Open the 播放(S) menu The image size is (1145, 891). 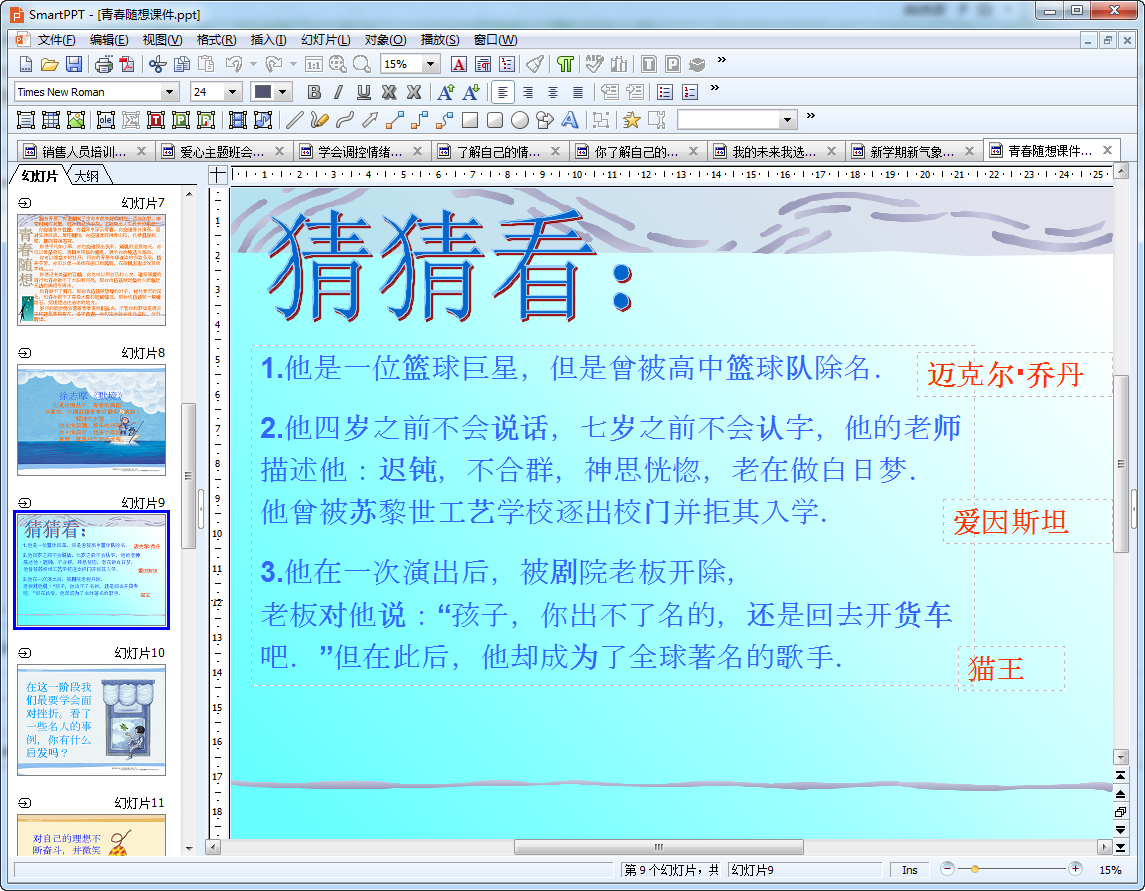click(x=440, y=39)
